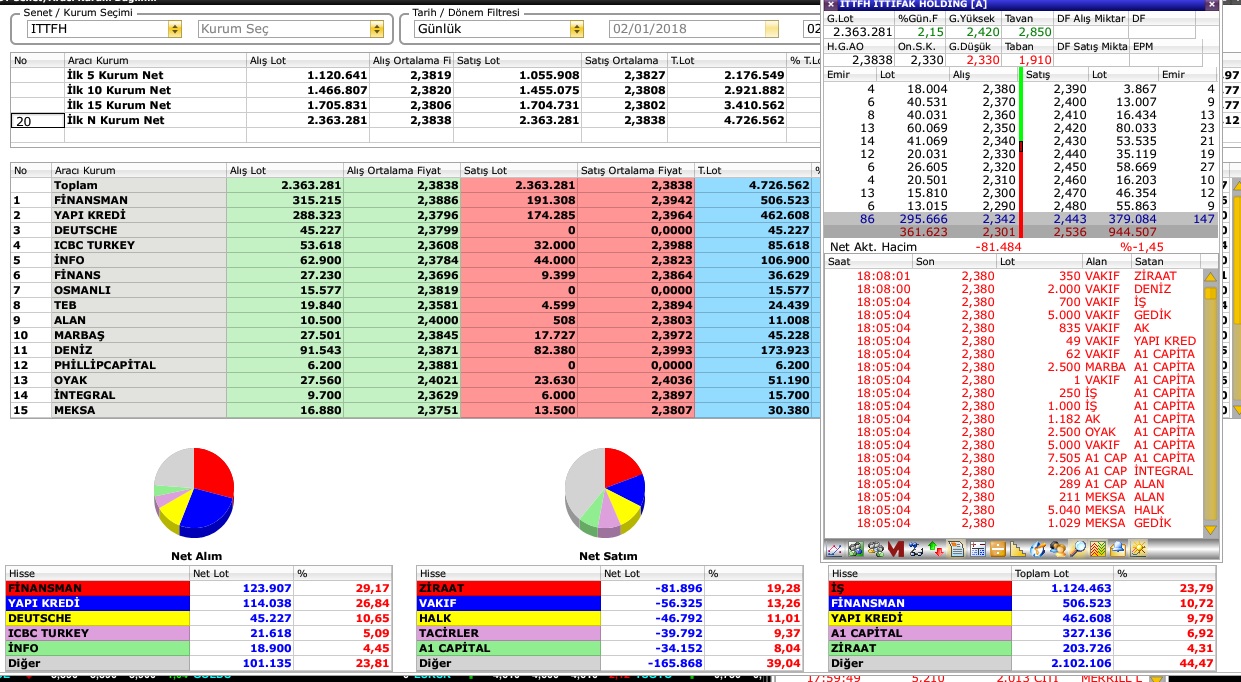This screenshot has height=682, width=1241.
Task: Click the red M icon in ITTFH toolbar
Action: 895,549
